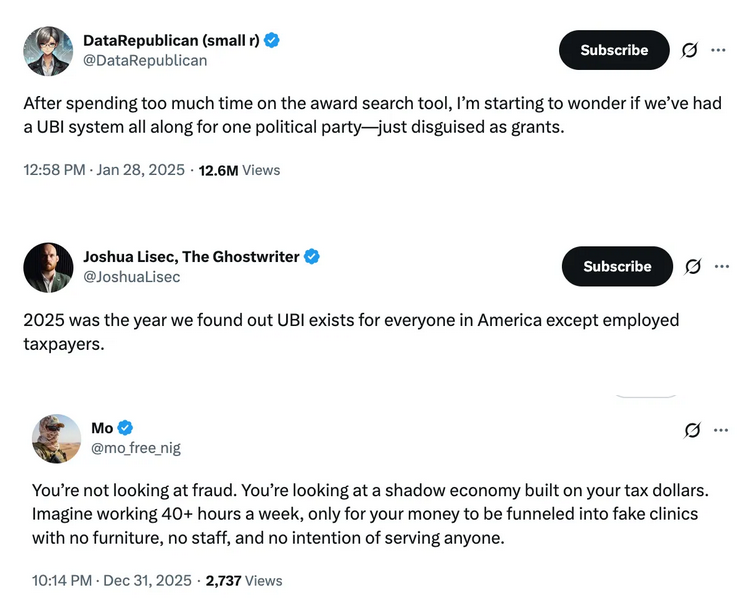The width and height of the screenshot is (743, 614).
Task: Click Grok icon on Joshua Lisec's post
Action: (x=692, y=267)
